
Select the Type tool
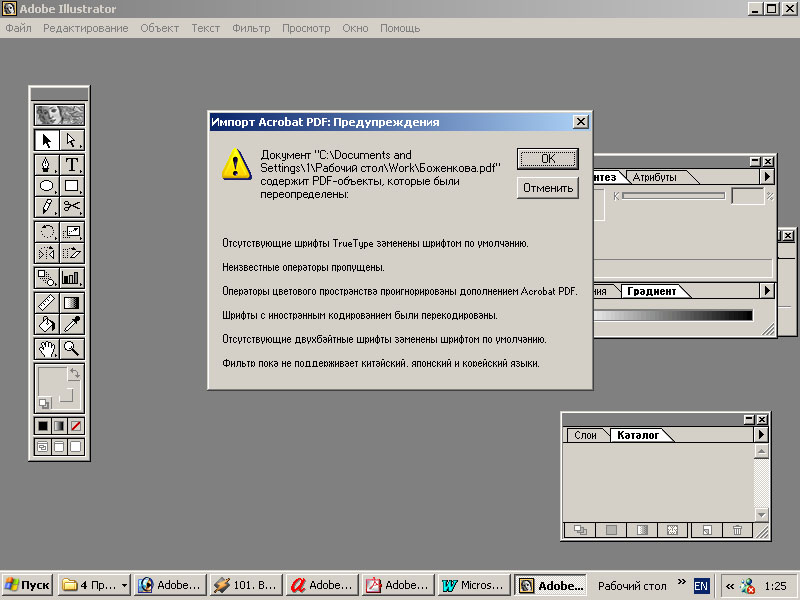[x=71, y=165]
